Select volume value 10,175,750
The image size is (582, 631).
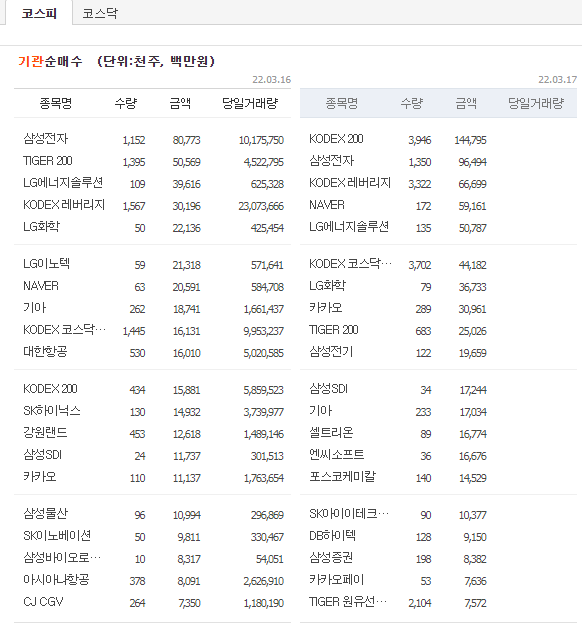click(x=261, y=140)
